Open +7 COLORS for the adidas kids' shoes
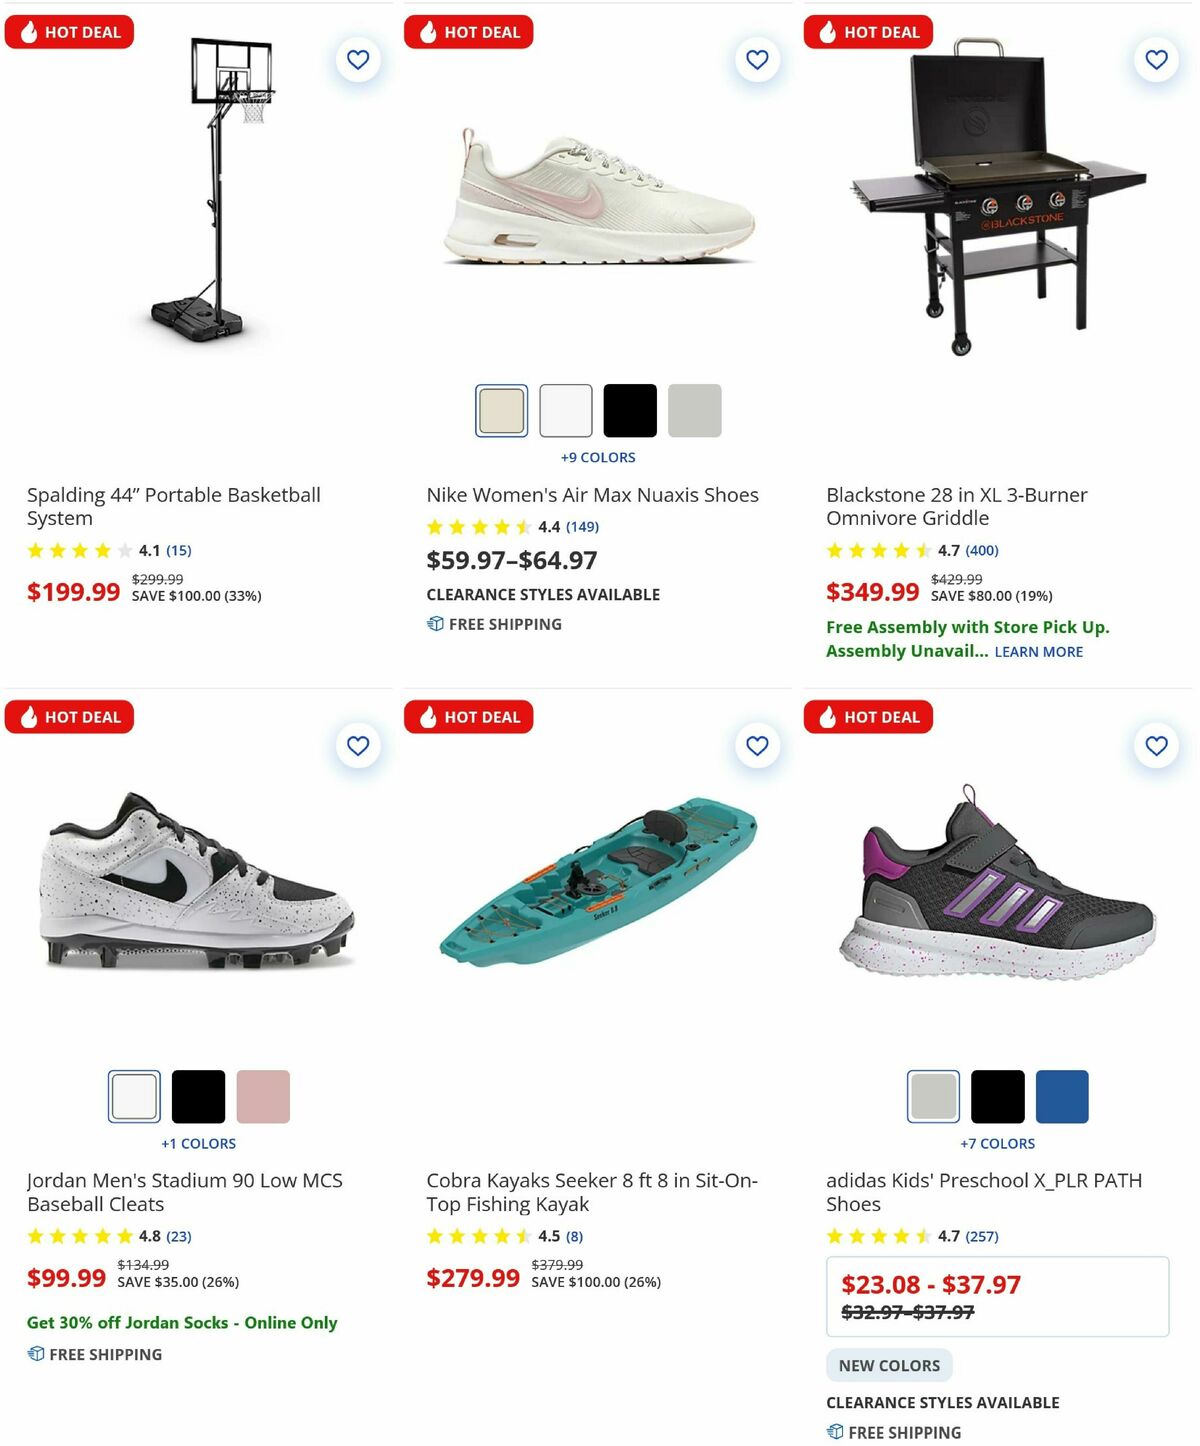1200x1446 pixels. (1000, 1143)
